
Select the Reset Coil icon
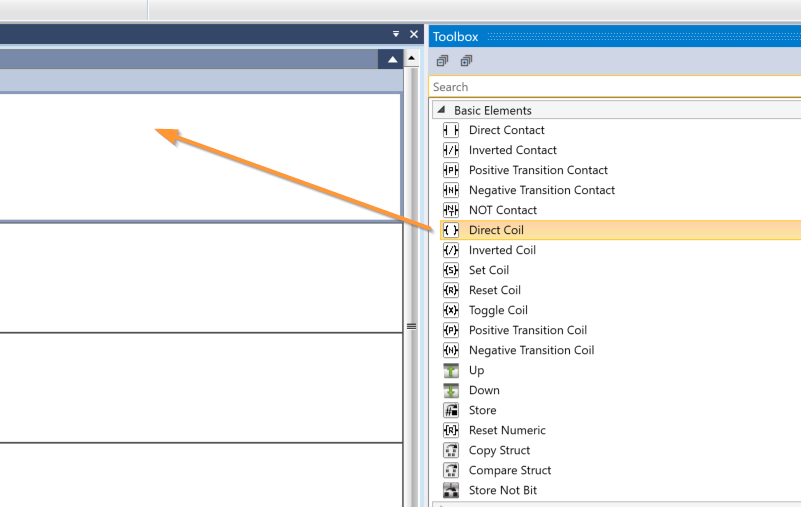pyautogui.click(x=450, y=290)
